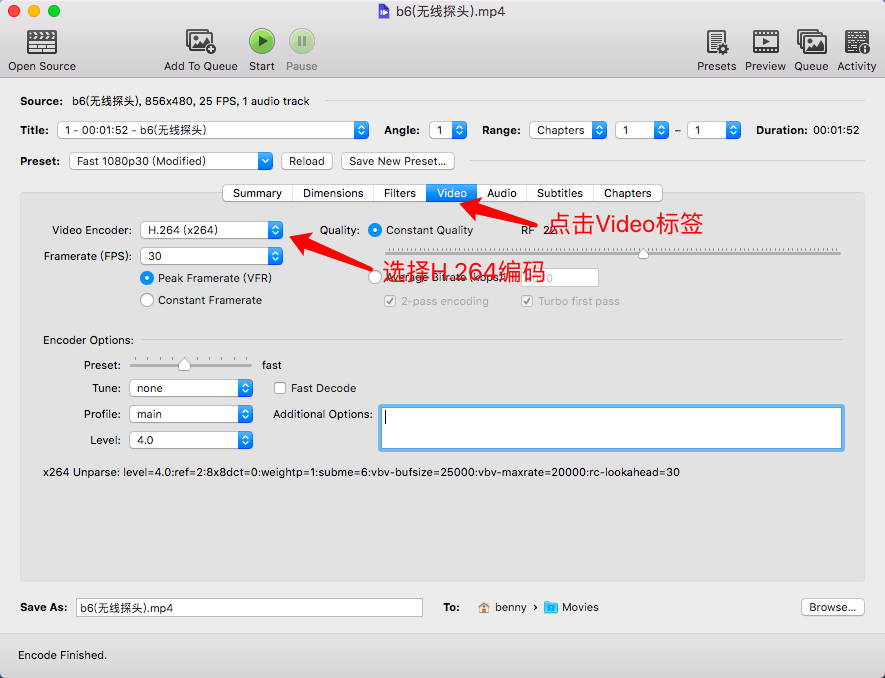The height and width of the screenshot is (678, 885).
Task: Select Constant Framerate option
Action: coord(147,300)
